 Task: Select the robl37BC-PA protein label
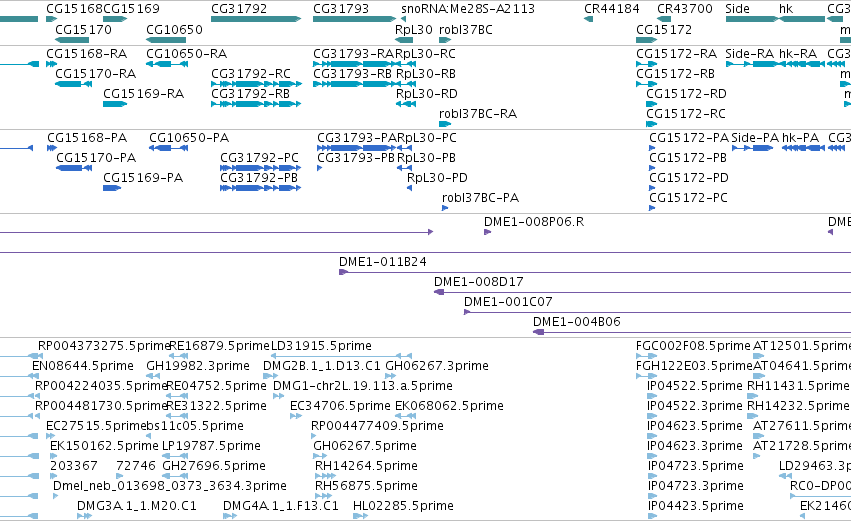coord(480,198)
